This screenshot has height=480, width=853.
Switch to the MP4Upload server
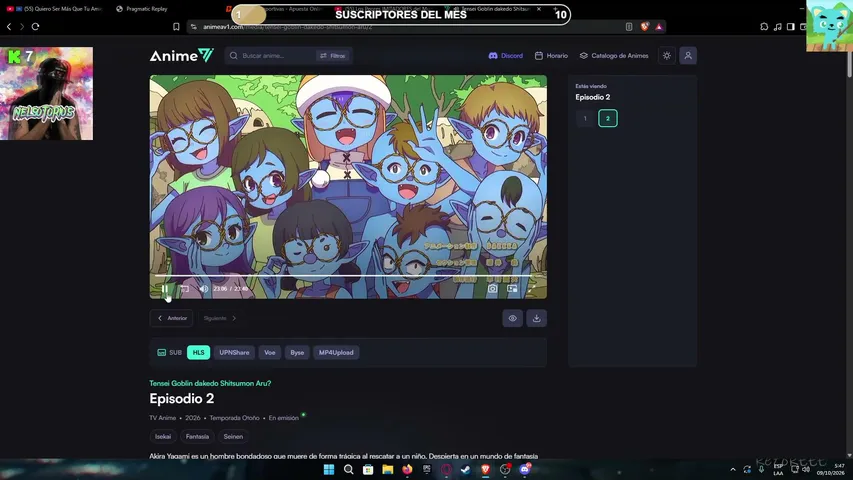[x=336, y=353]
